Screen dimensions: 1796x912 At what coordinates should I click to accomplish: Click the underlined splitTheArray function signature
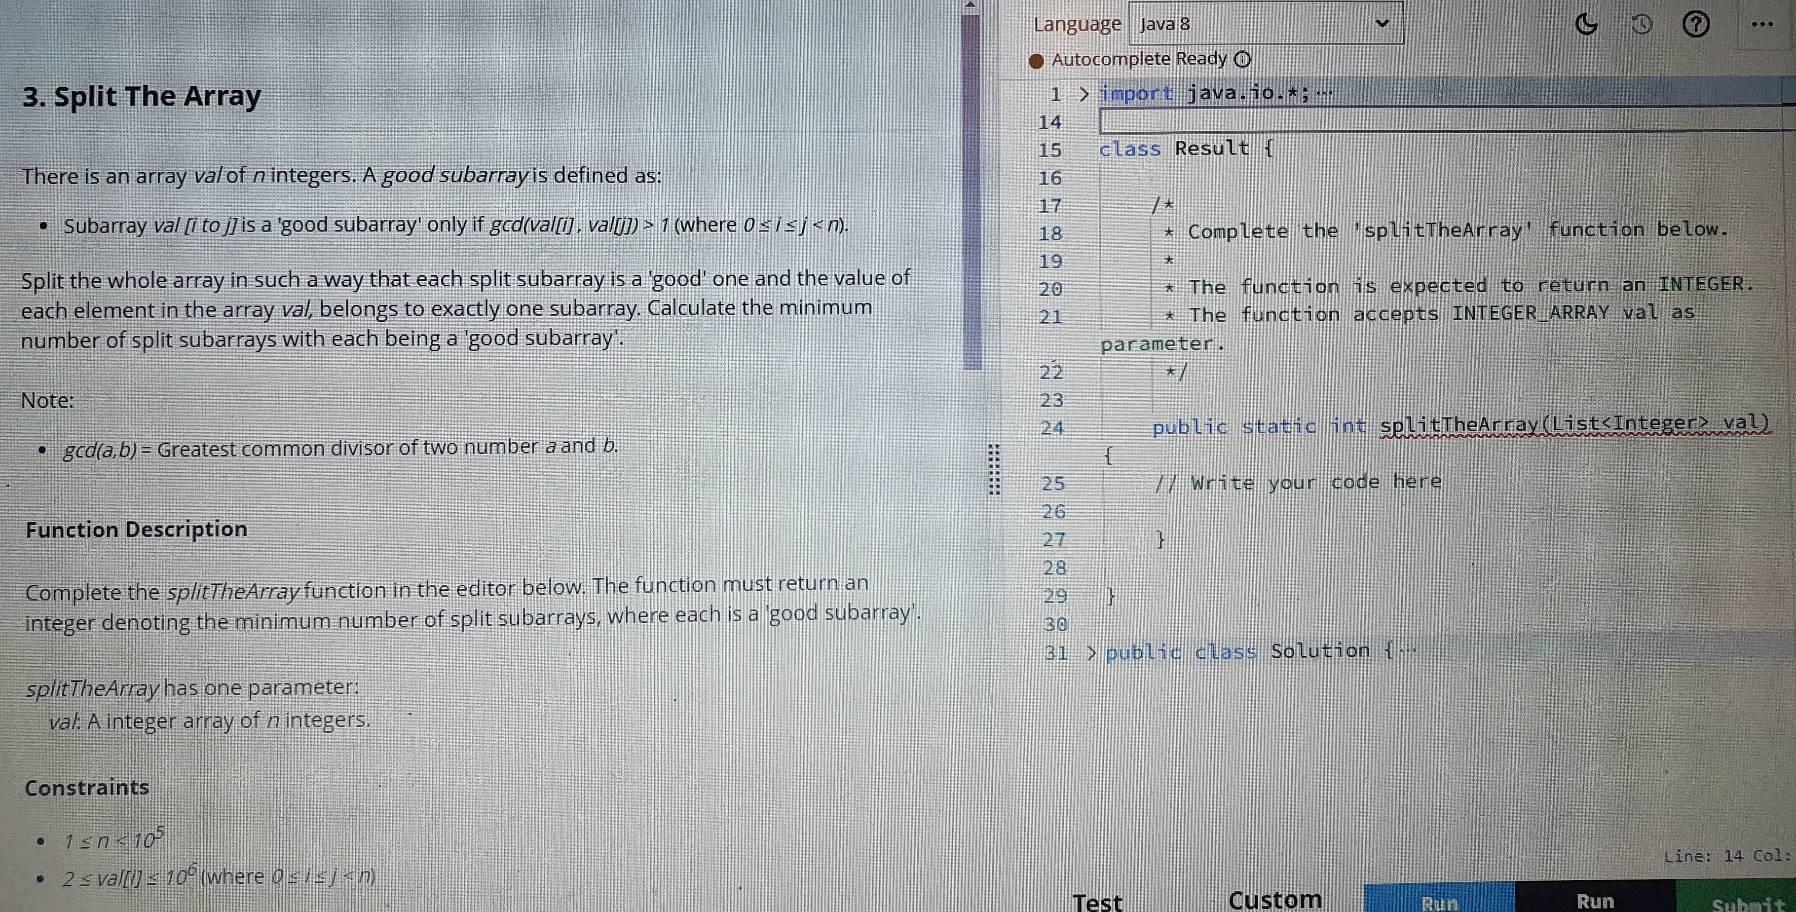1575,425
